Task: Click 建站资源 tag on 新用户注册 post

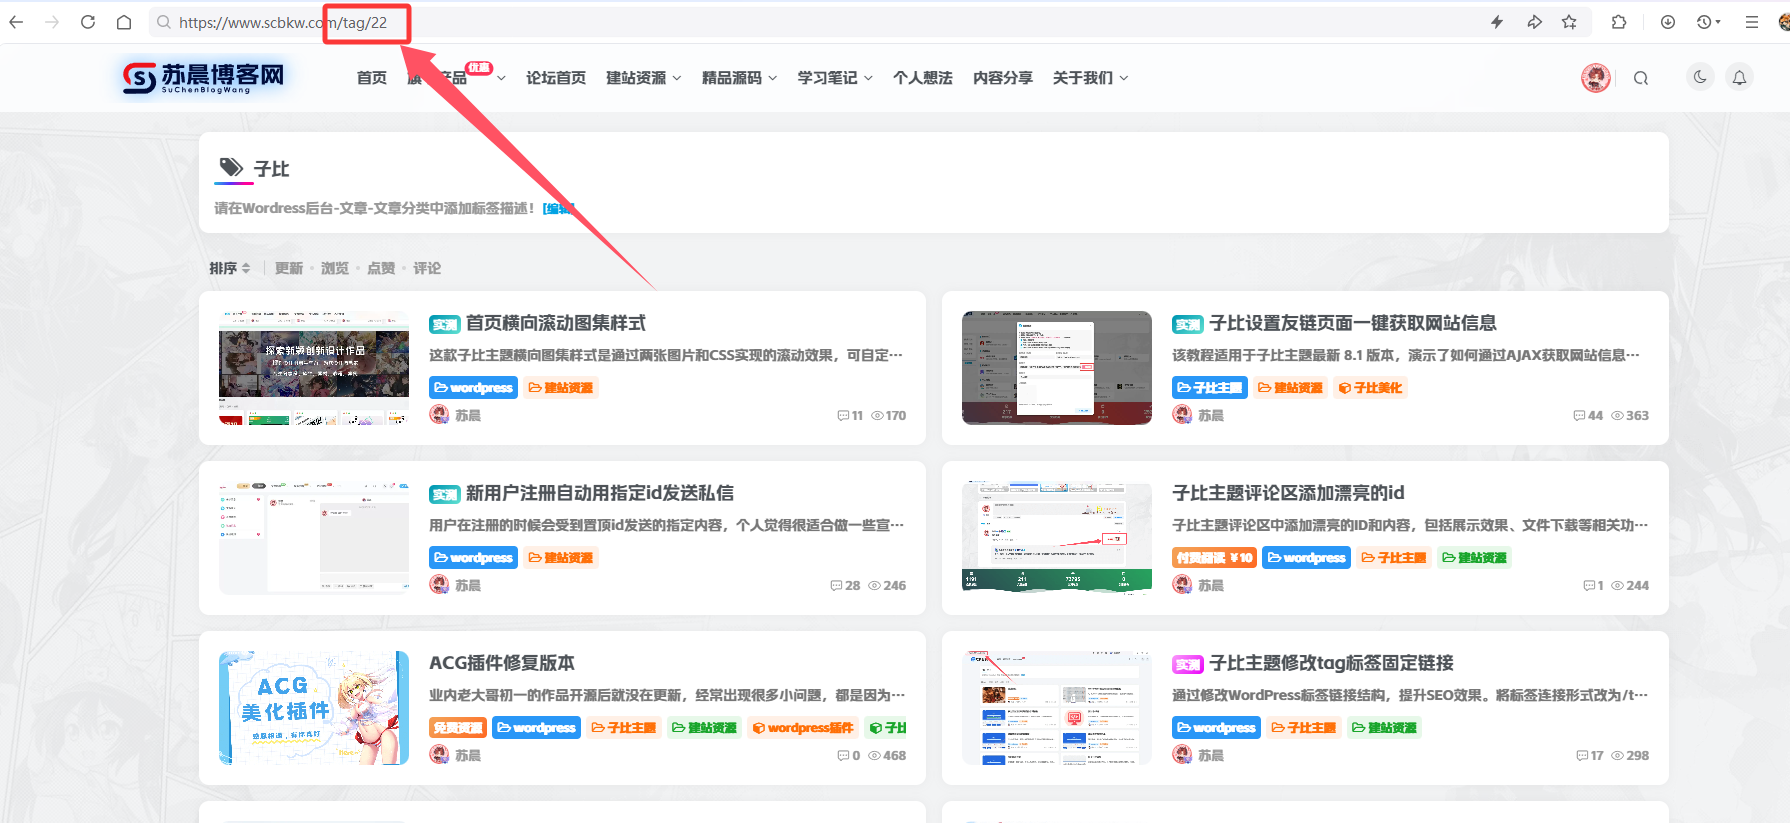Action: pyautogui.click(x=561, y=557)
